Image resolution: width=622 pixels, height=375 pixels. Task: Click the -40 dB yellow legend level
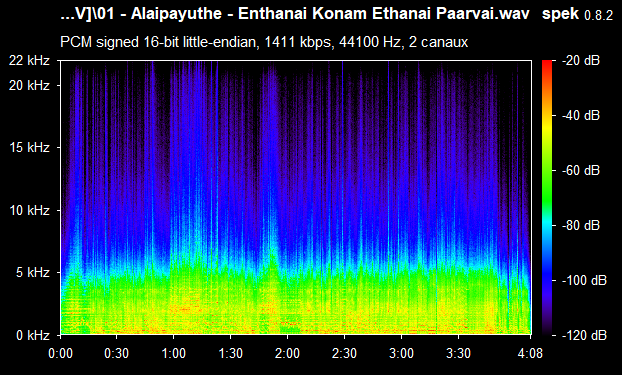pyautogui.click(x=581, y=115)
